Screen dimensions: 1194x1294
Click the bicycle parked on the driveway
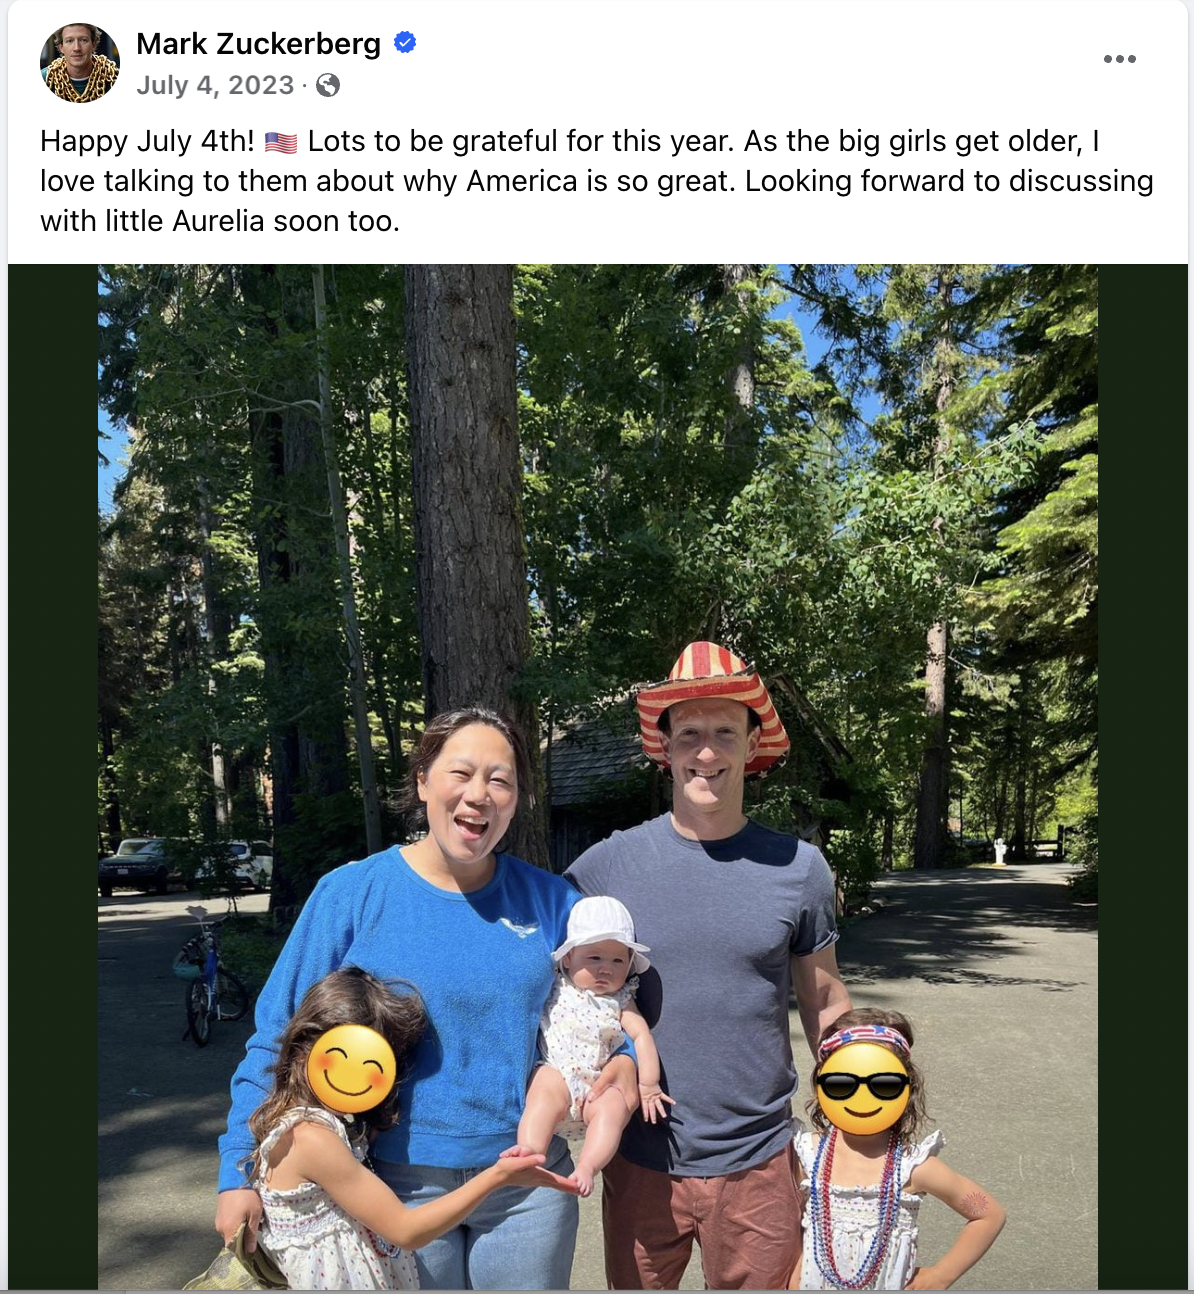[x=210, y=983]
